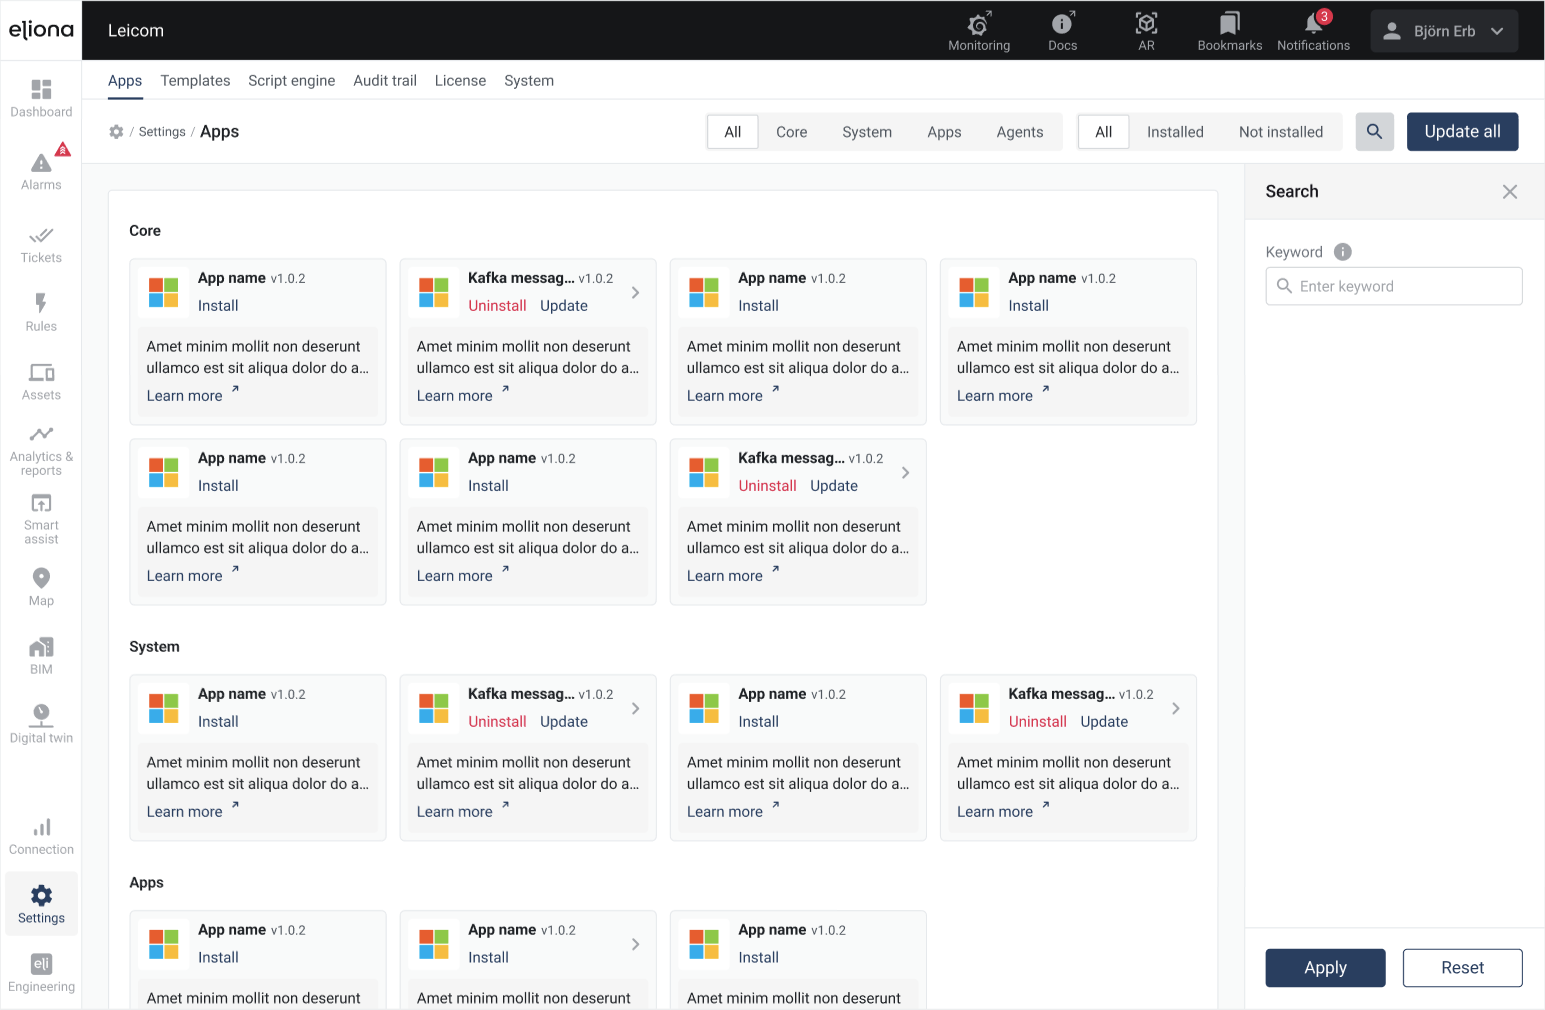Screen dimensions: 1545x1010
Task: Switch to the Script engine tab
Action: click(291, 81)
